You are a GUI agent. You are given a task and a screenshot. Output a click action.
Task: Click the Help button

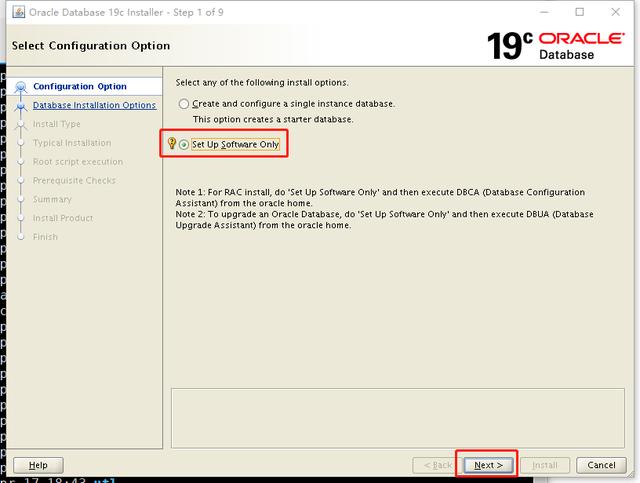[x=38, y=465]
